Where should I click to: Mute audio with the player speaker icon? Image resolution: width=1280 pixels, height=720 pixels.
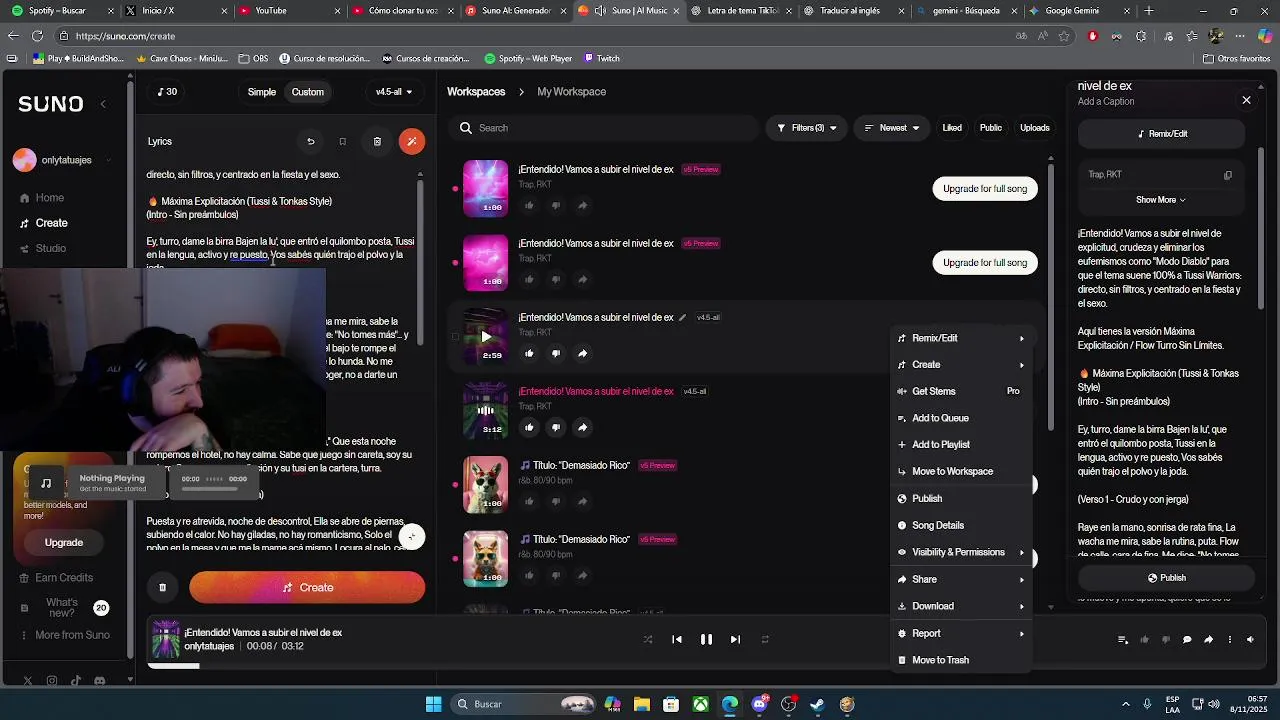point(1250,640)
